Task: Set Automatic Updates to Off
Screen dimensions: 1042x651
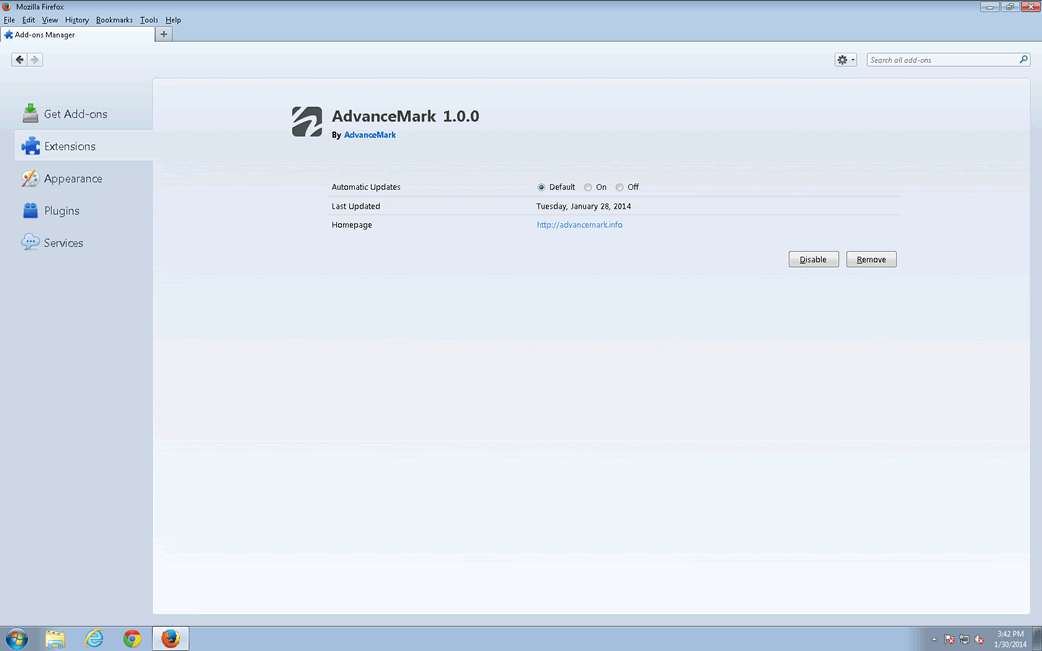Action: point(620,187)
